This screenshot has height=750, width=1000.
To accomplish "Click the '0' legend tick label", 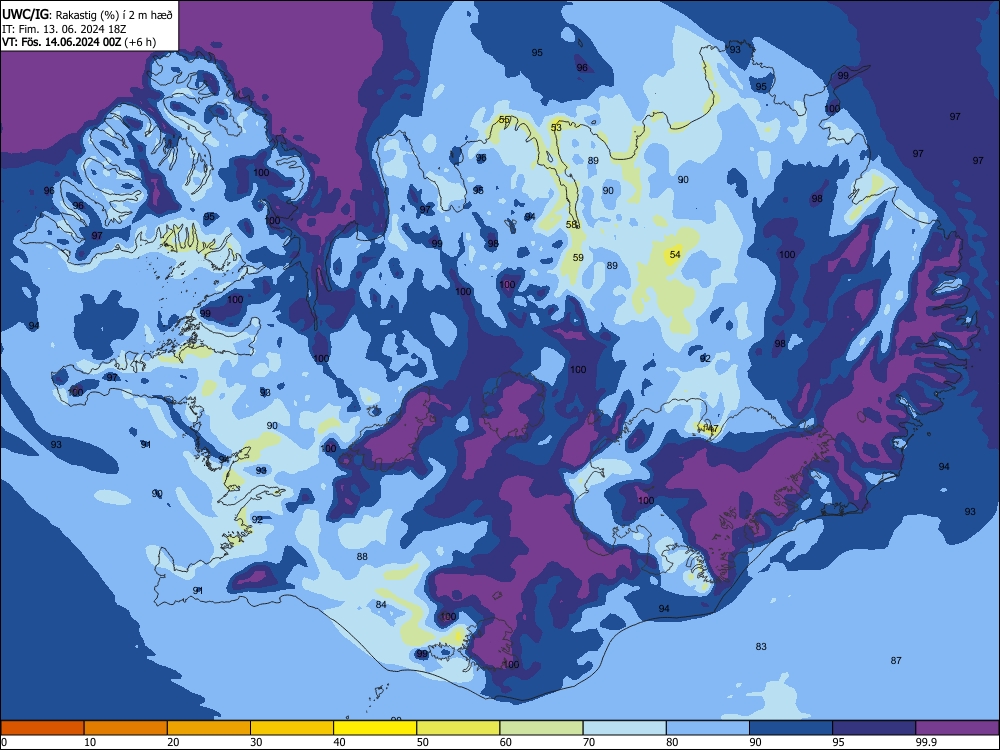I will pyautogui.click(x=4, y=742).
